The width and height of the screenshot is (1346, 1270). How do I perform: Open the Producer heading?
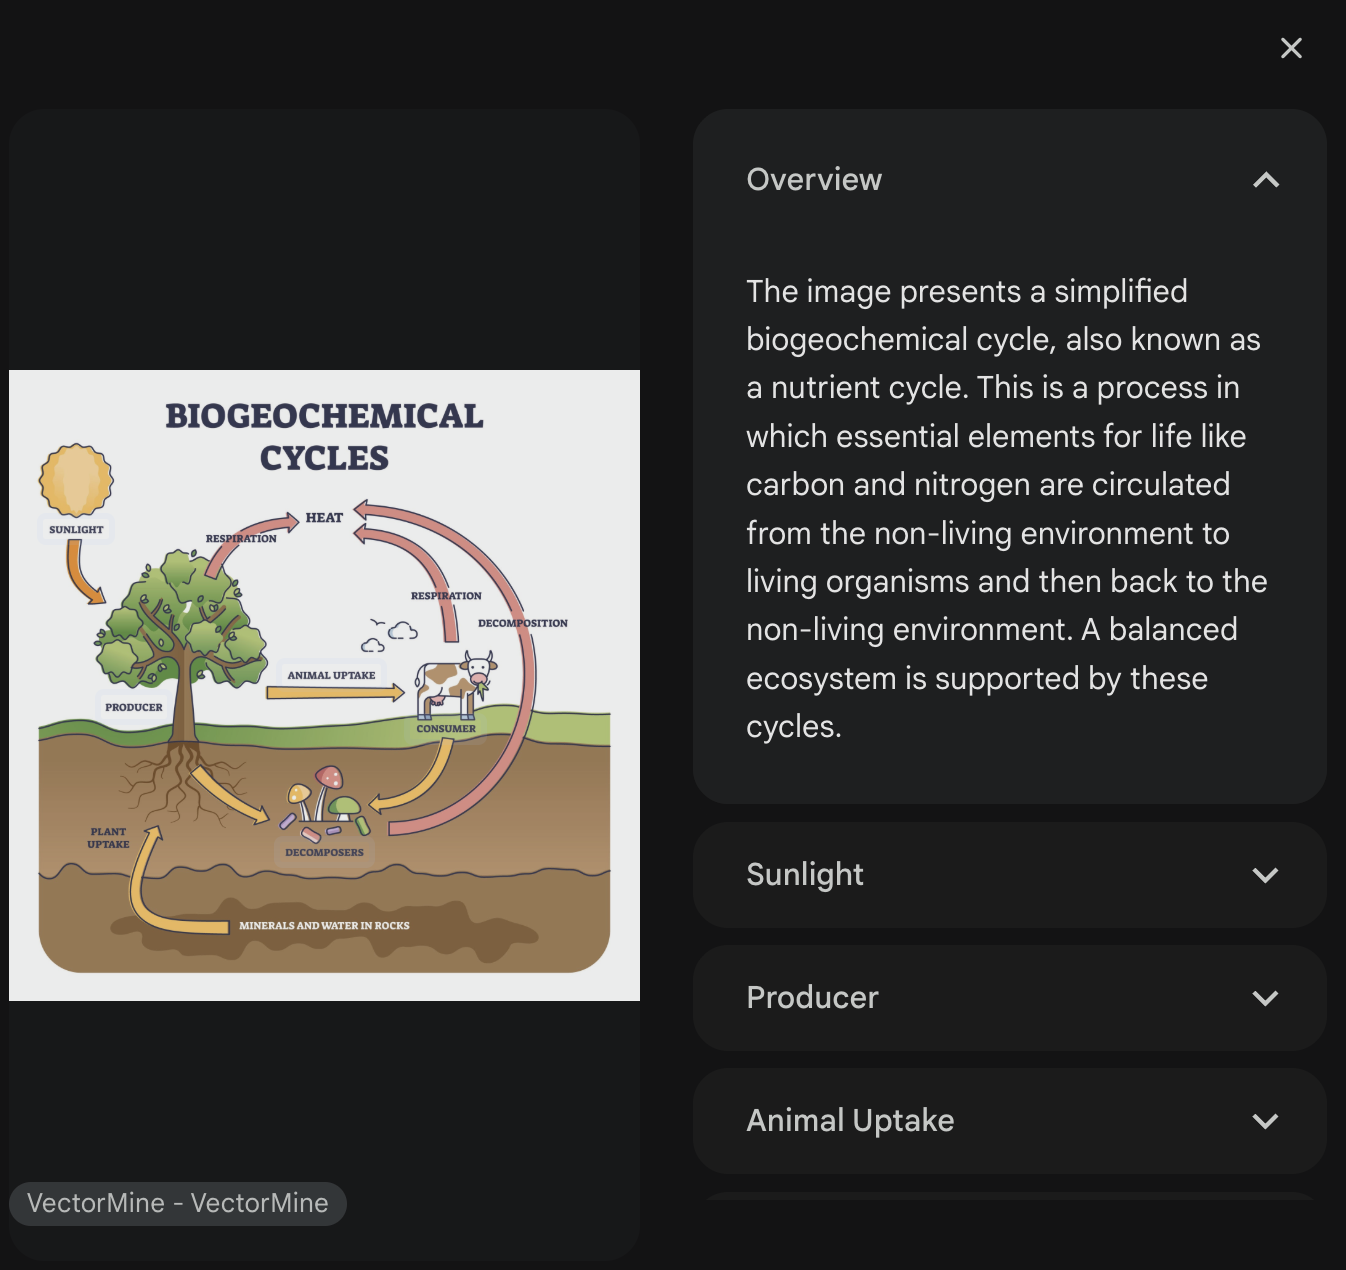coord(812,997)
